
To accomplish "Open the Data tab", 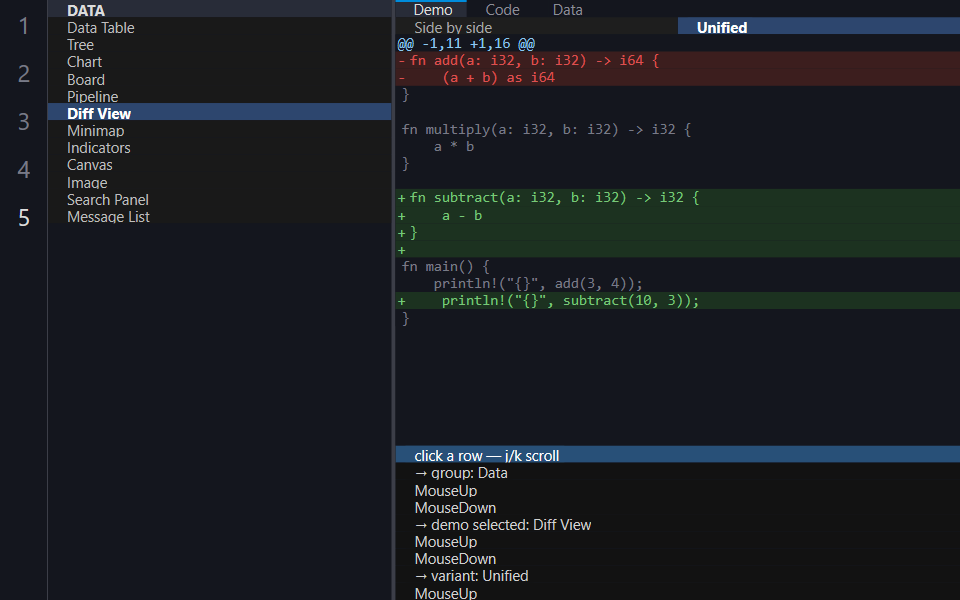I will click(568, 10).
